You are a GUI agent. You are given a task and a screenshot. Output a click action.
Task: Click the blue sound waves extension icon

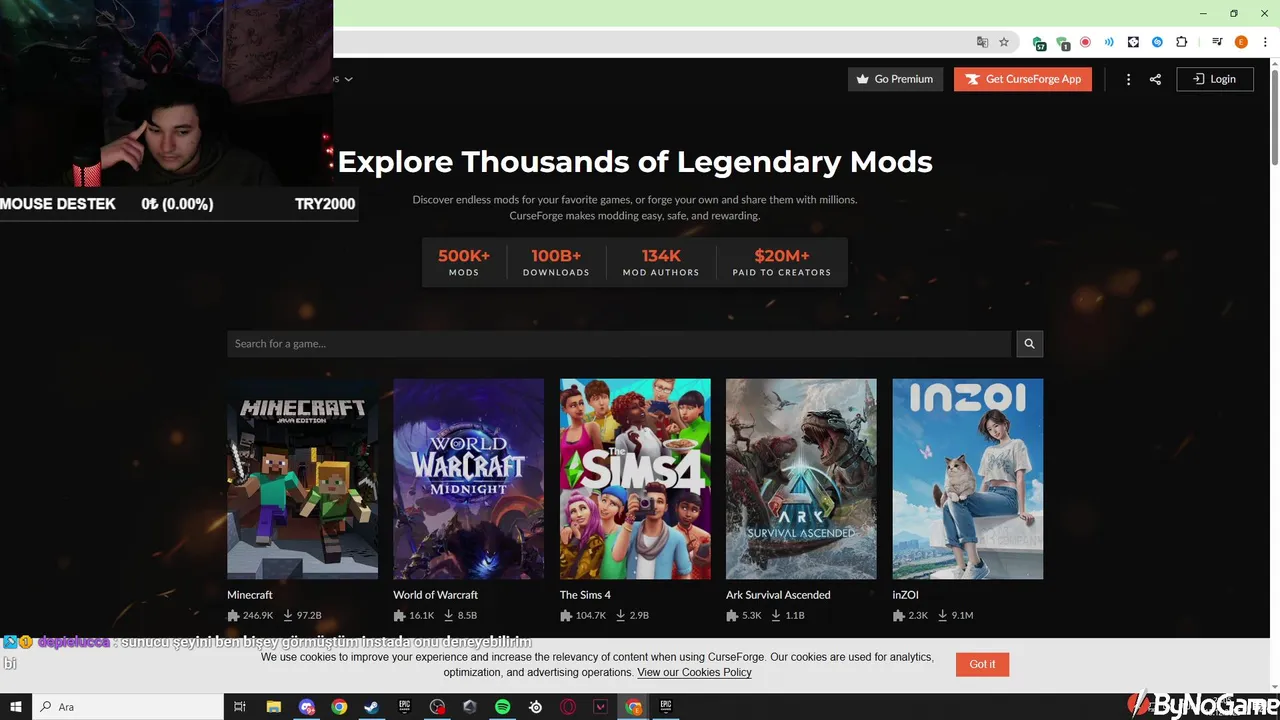click(x=1109, y=42)
